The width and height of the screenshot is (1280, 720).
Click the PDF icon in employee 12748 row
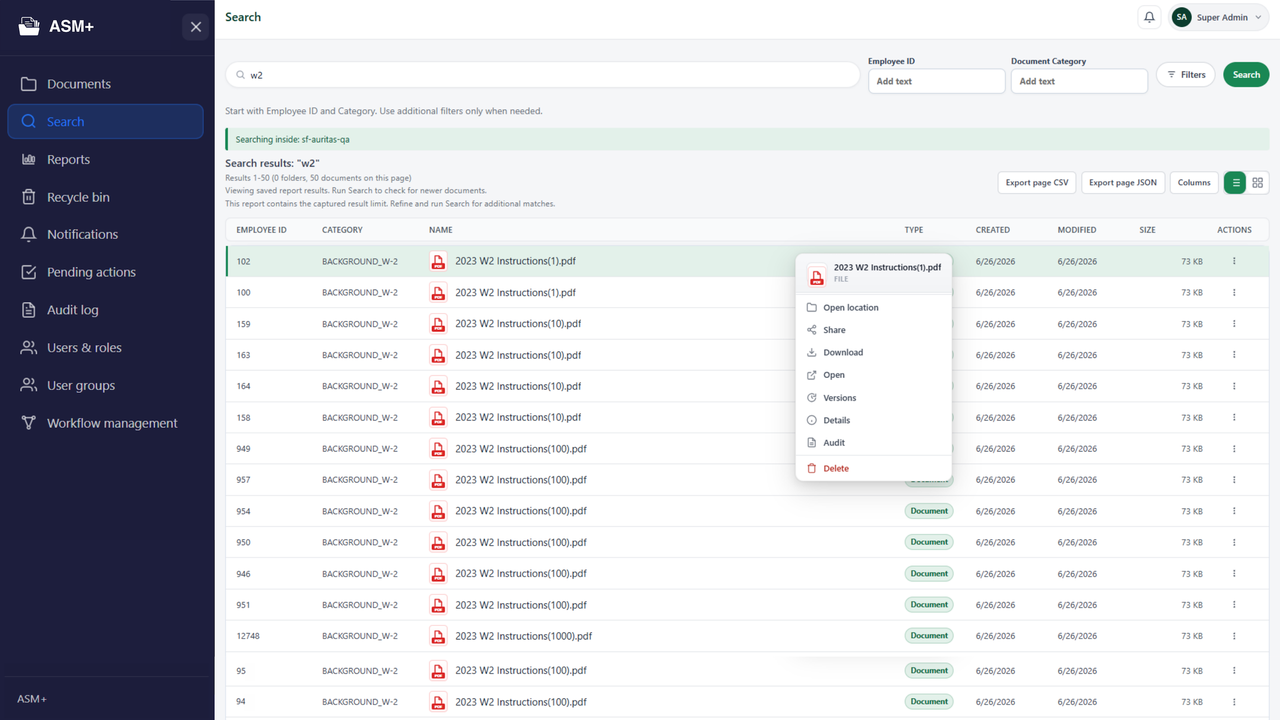point(438,636)
